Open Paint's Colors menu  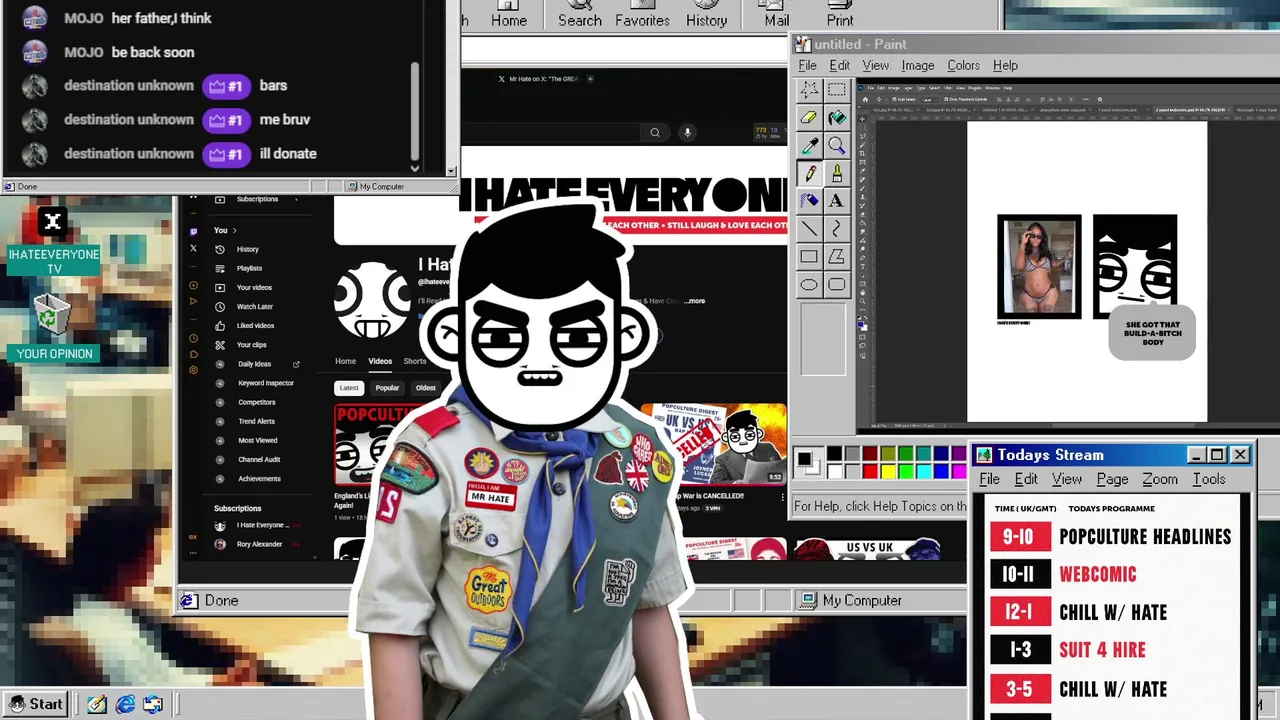pyautogui.click(x=963, y=65)
